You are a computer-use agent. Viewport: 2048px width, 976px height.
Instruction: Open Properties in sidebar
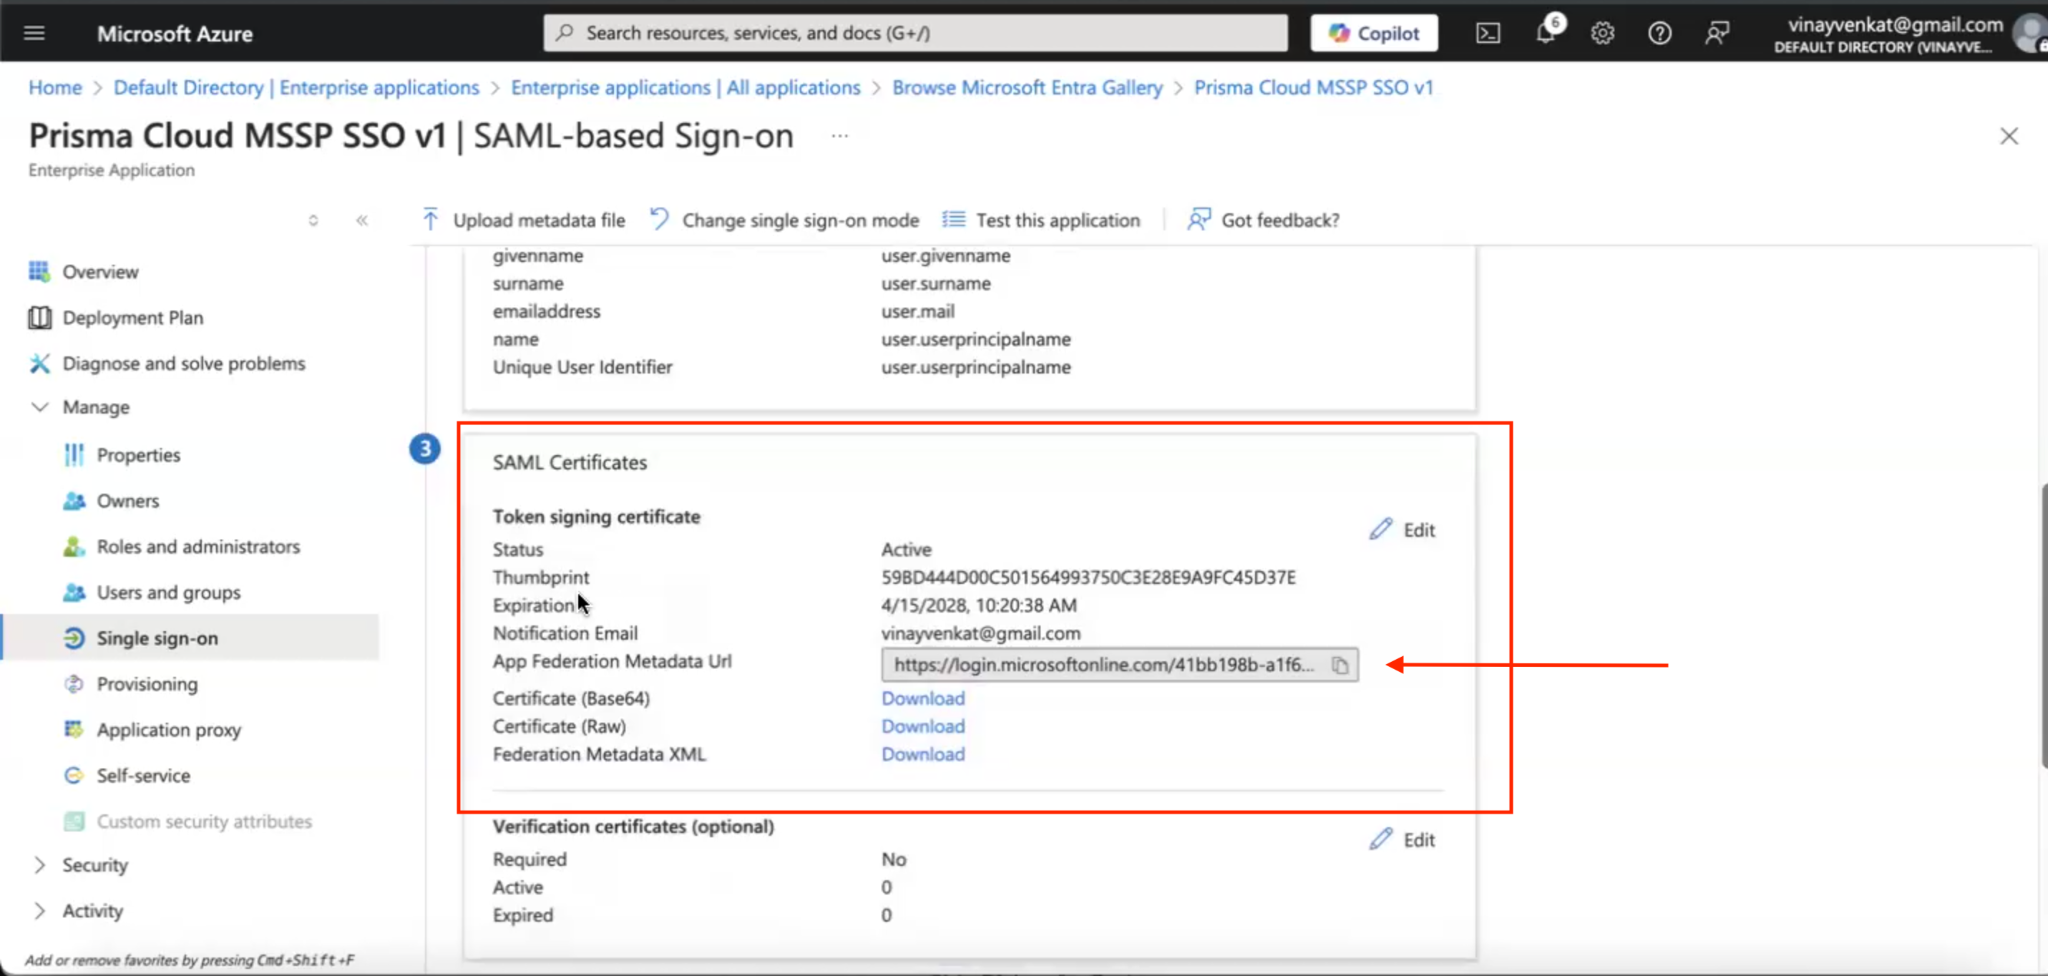138,455
